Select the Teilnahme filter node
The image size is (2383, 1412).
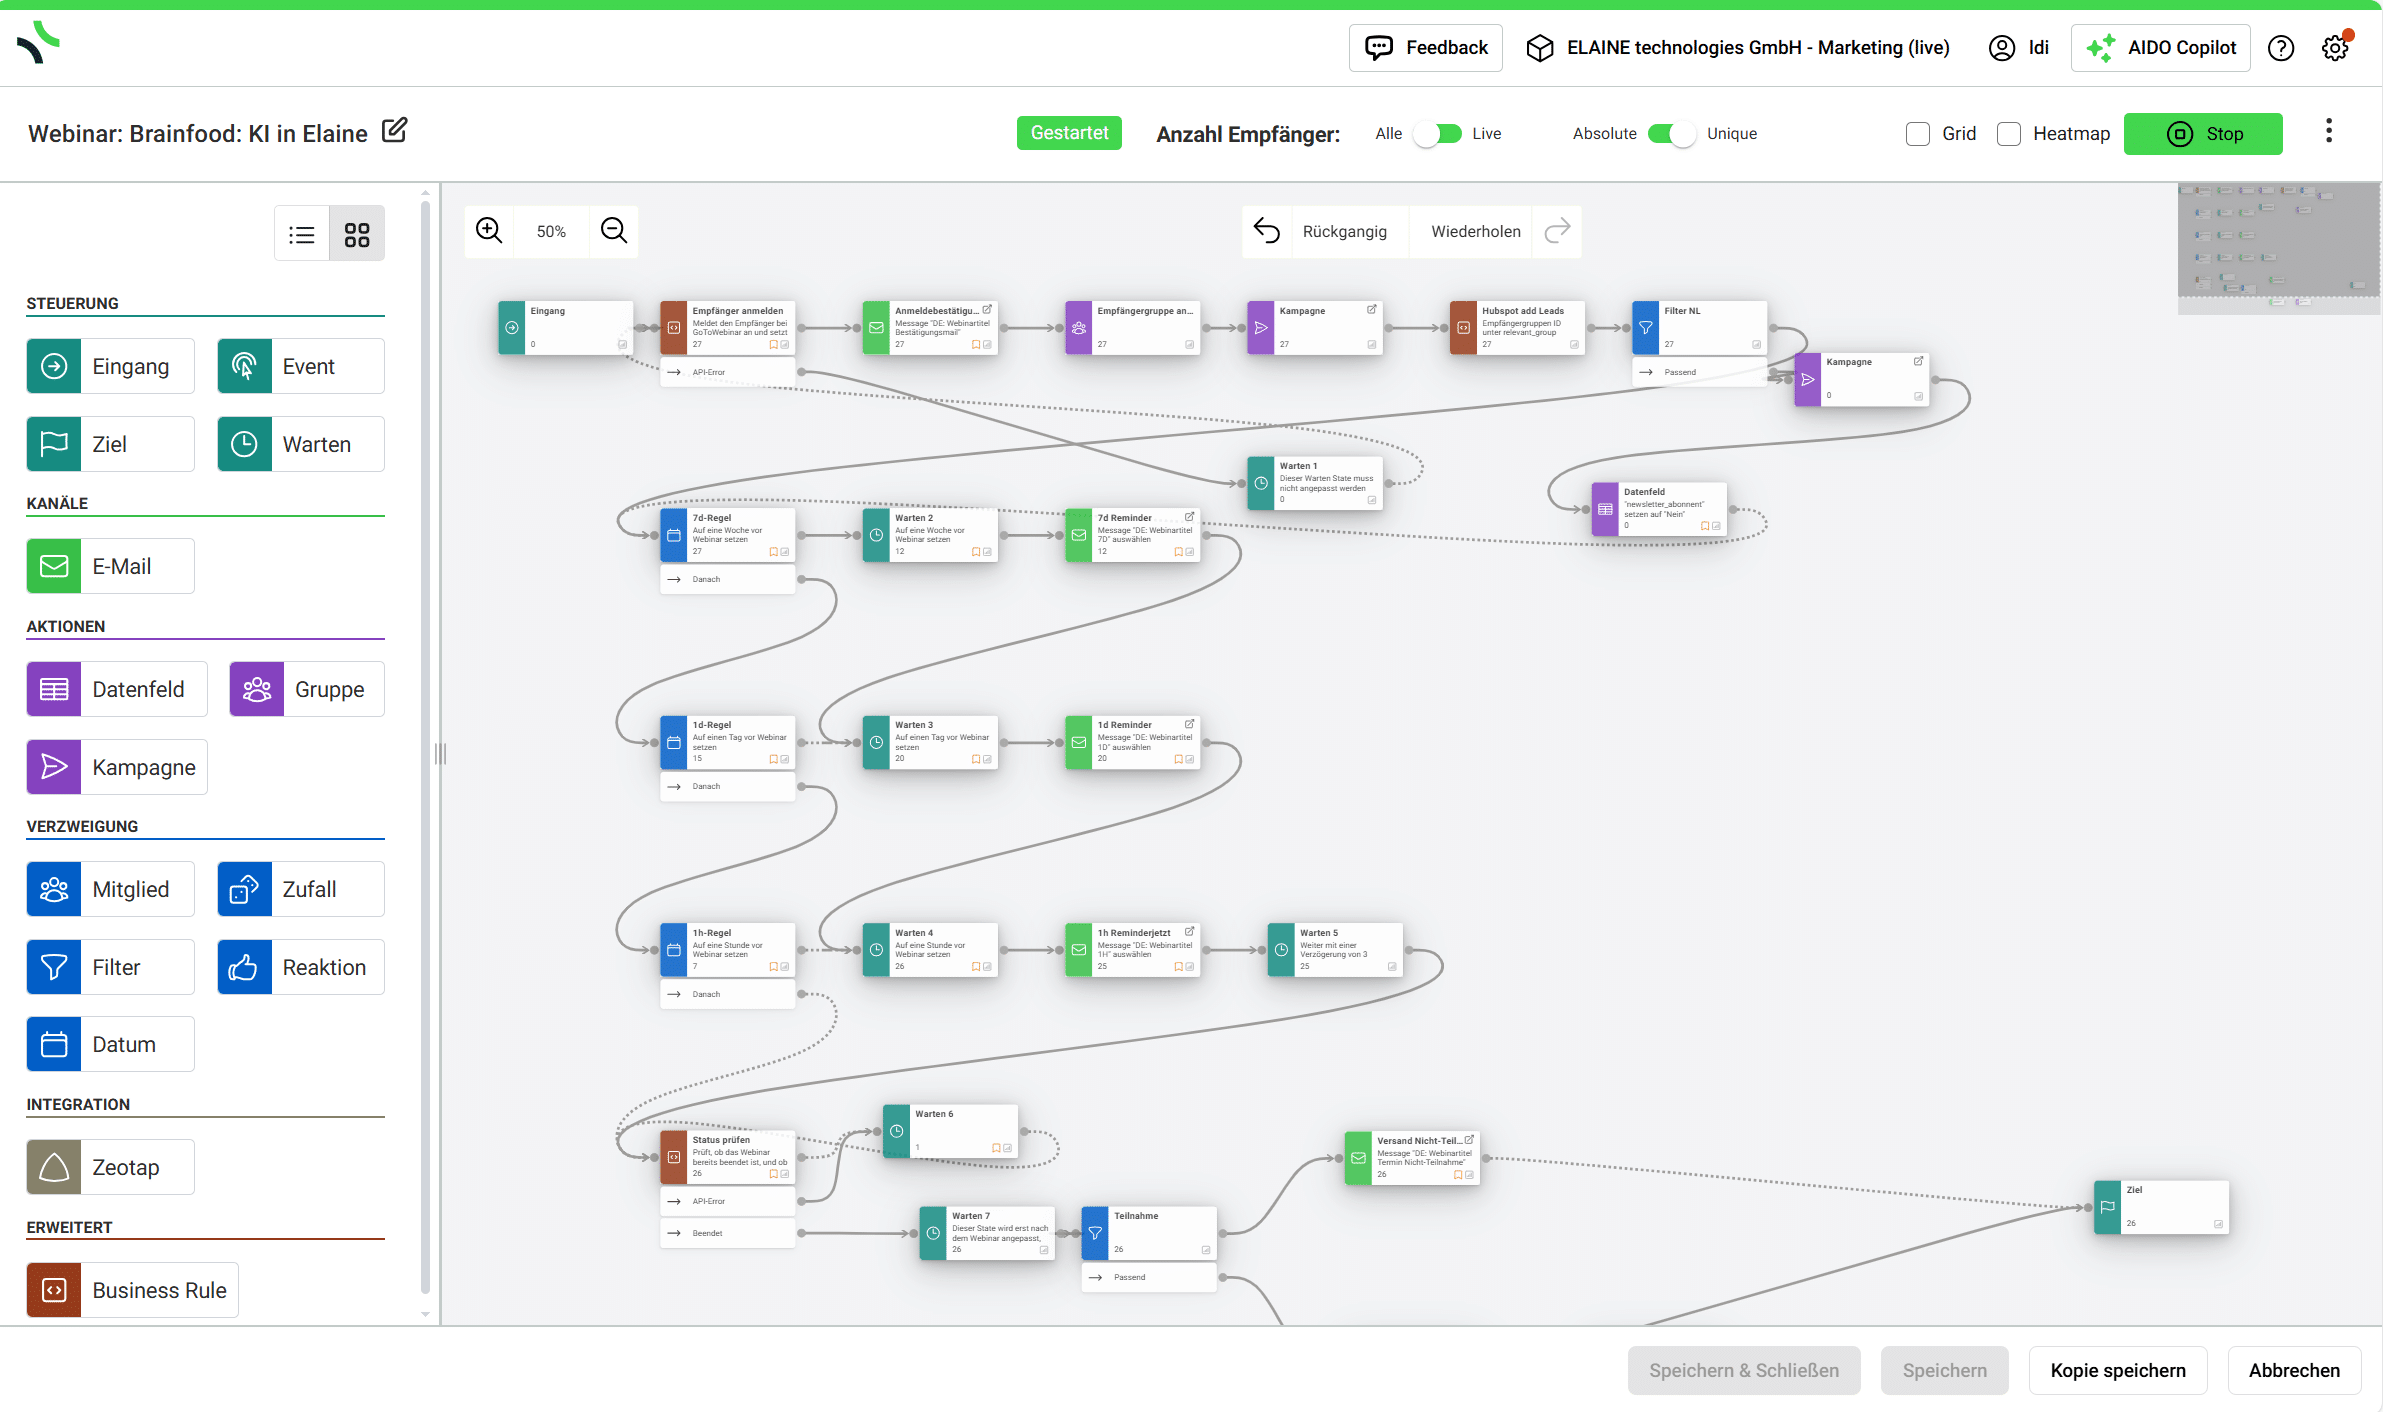(x=1150, y=1233)
